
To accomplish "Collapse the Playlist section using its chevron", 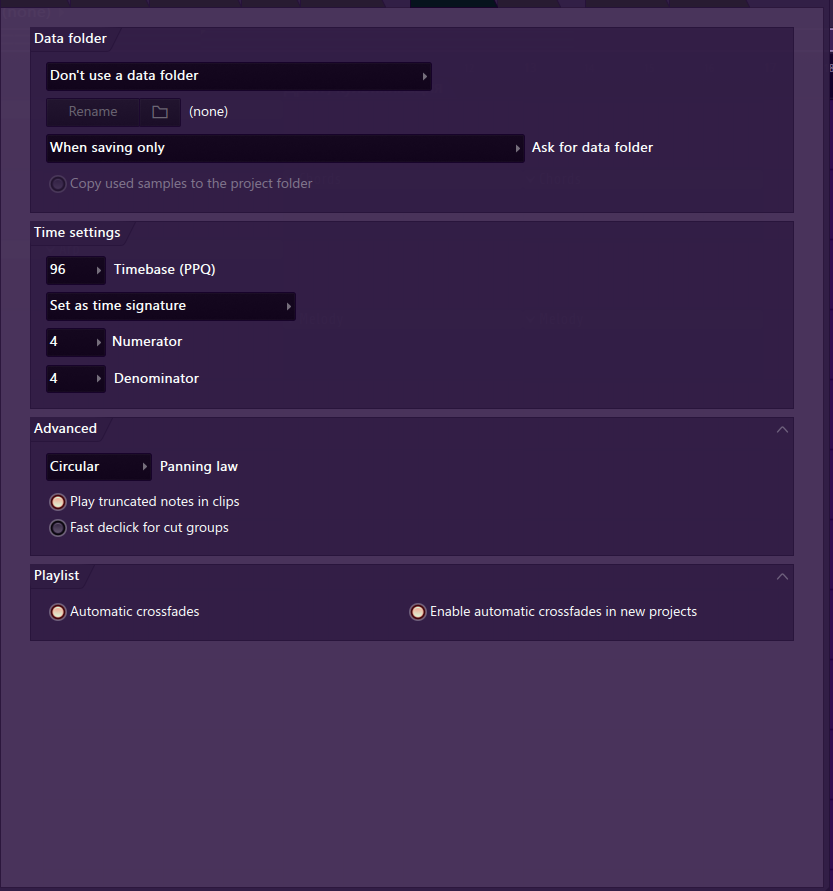I will pyautogui.click(x=782, y=576).
